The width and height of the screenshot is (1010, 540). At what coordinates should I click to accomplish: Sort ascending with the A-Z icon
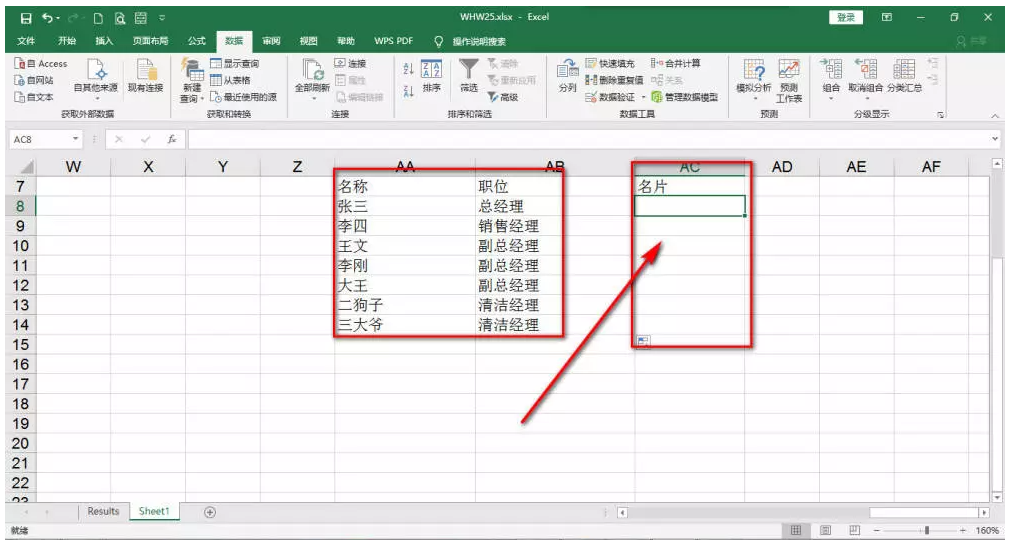pyautogui.click(x=408, y=68)
